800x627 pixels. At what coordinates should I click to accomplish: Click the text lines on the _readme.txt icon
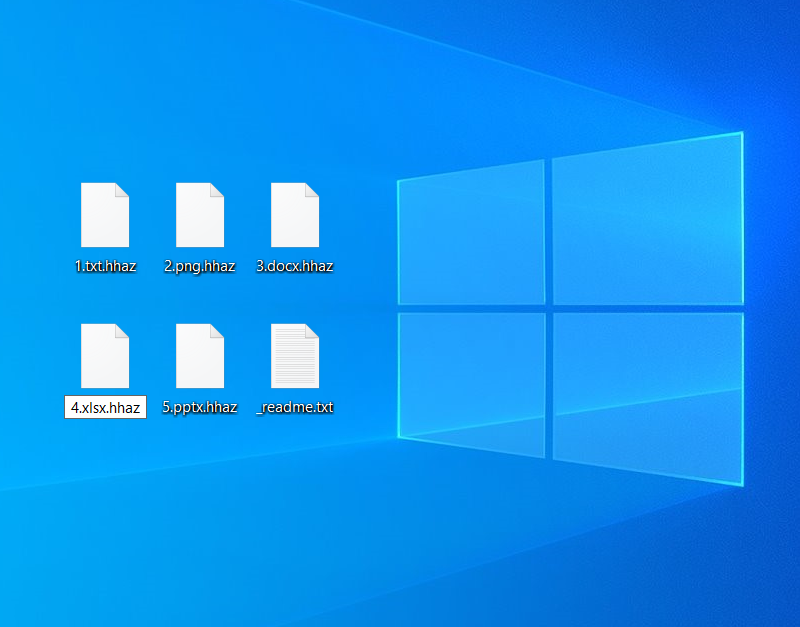click(x=293, y=360)
